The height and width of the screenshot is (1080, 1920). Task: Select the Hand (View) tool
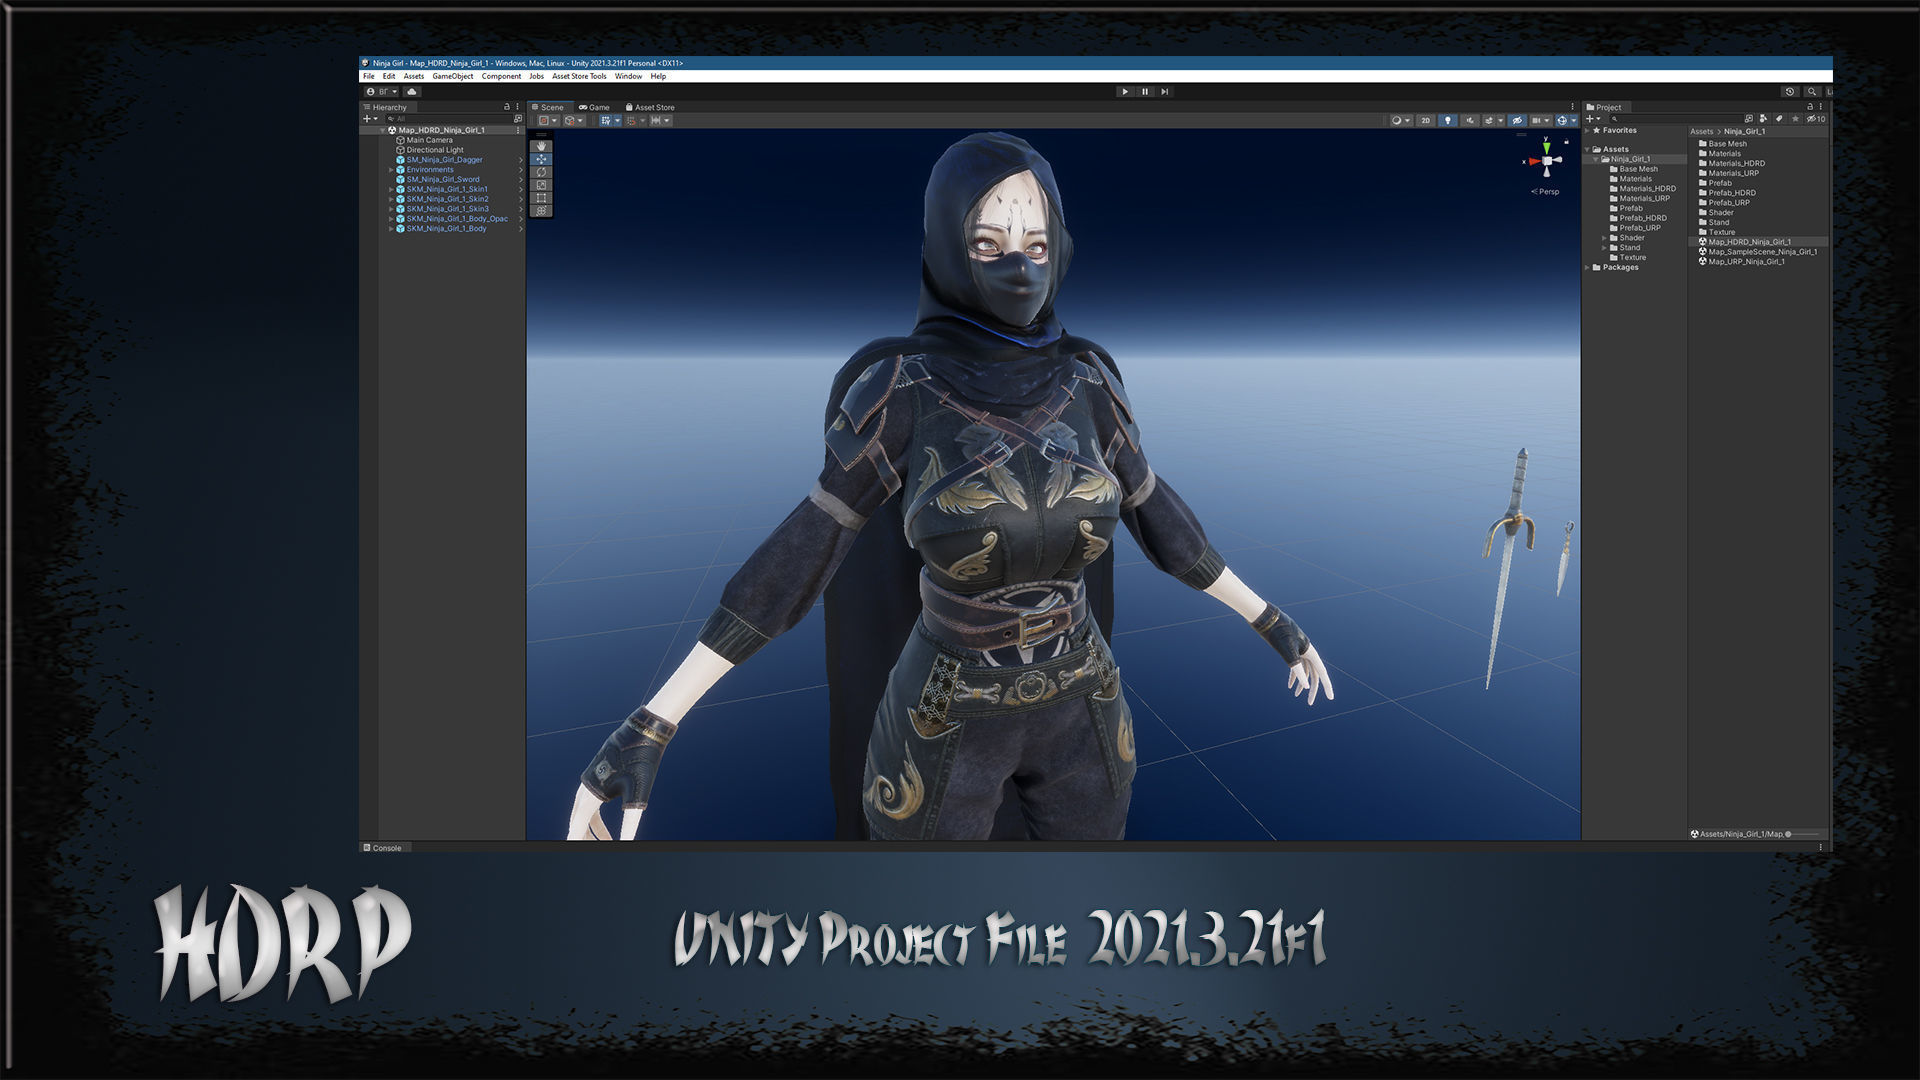[541, 146]
